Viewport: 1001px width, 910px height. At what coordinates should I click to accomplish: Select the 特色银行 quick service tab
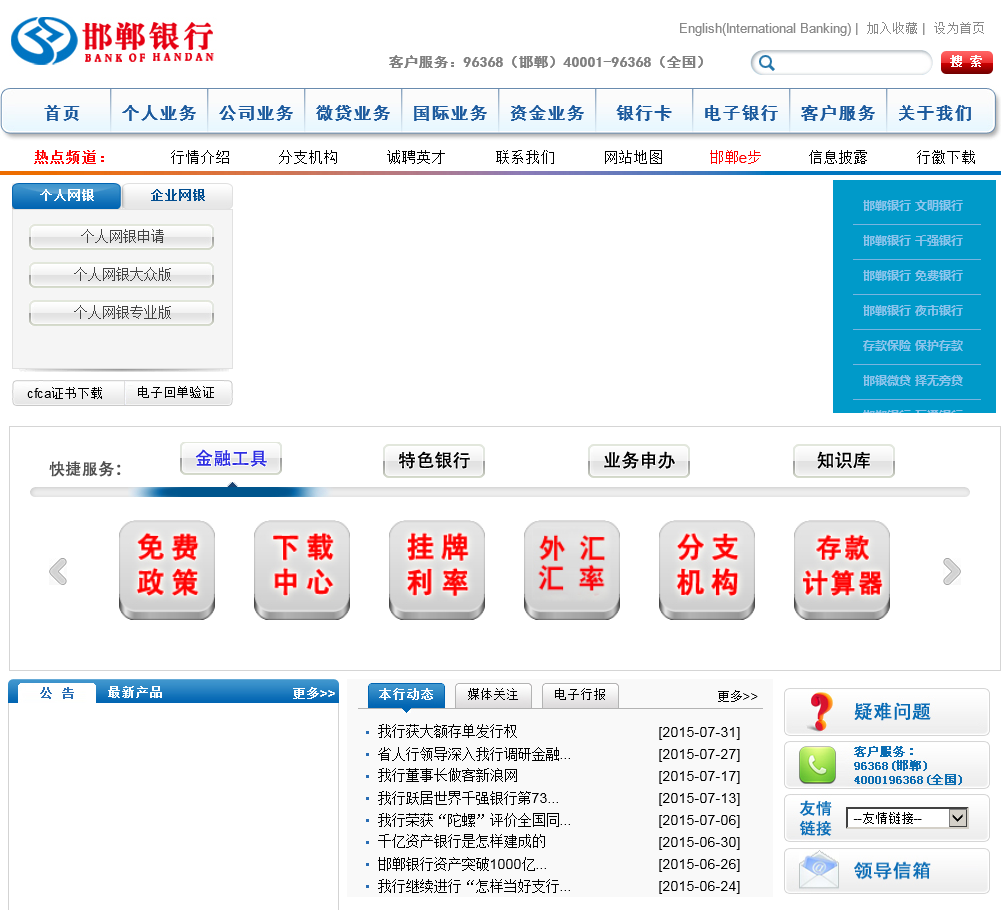(434, 460)
